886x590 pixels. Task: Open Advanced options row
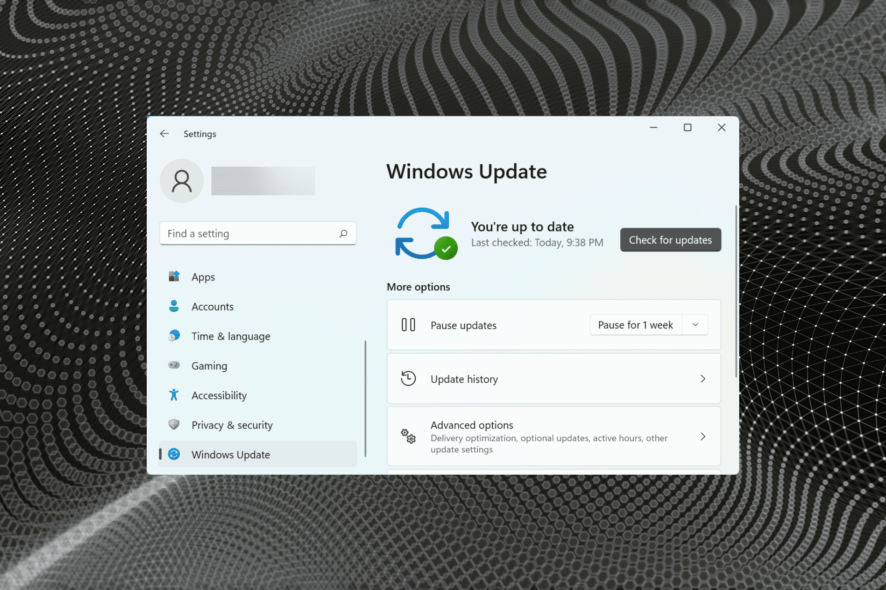coord(554,436)
